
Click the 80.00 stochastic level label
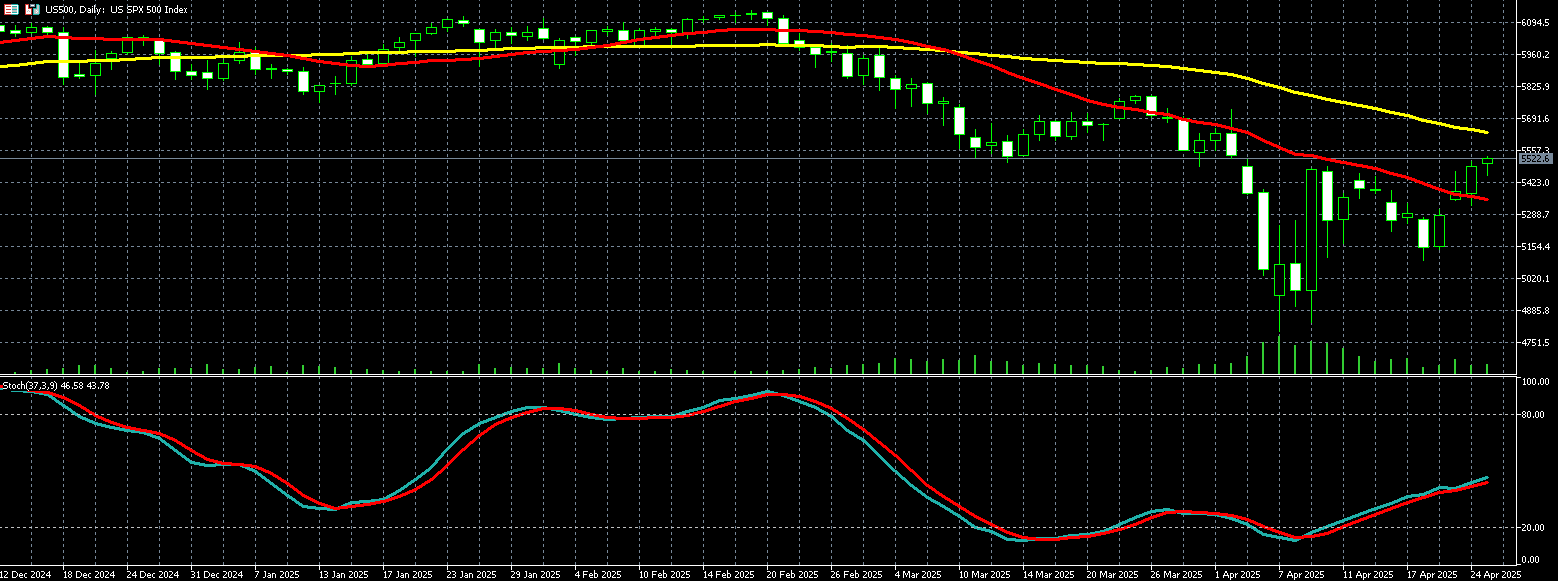point(1533,414)
